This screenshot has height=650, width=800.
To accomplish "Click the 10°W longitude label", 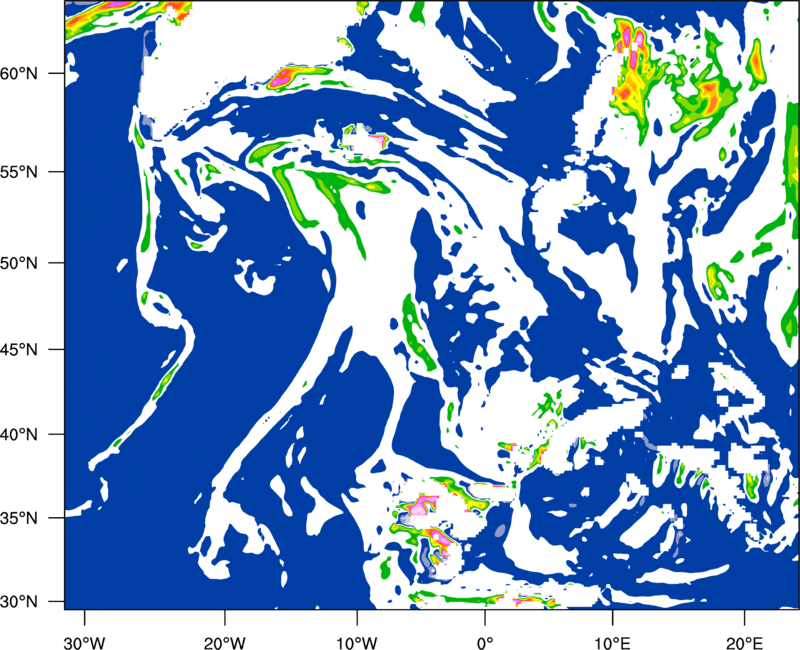I will 357,643.
